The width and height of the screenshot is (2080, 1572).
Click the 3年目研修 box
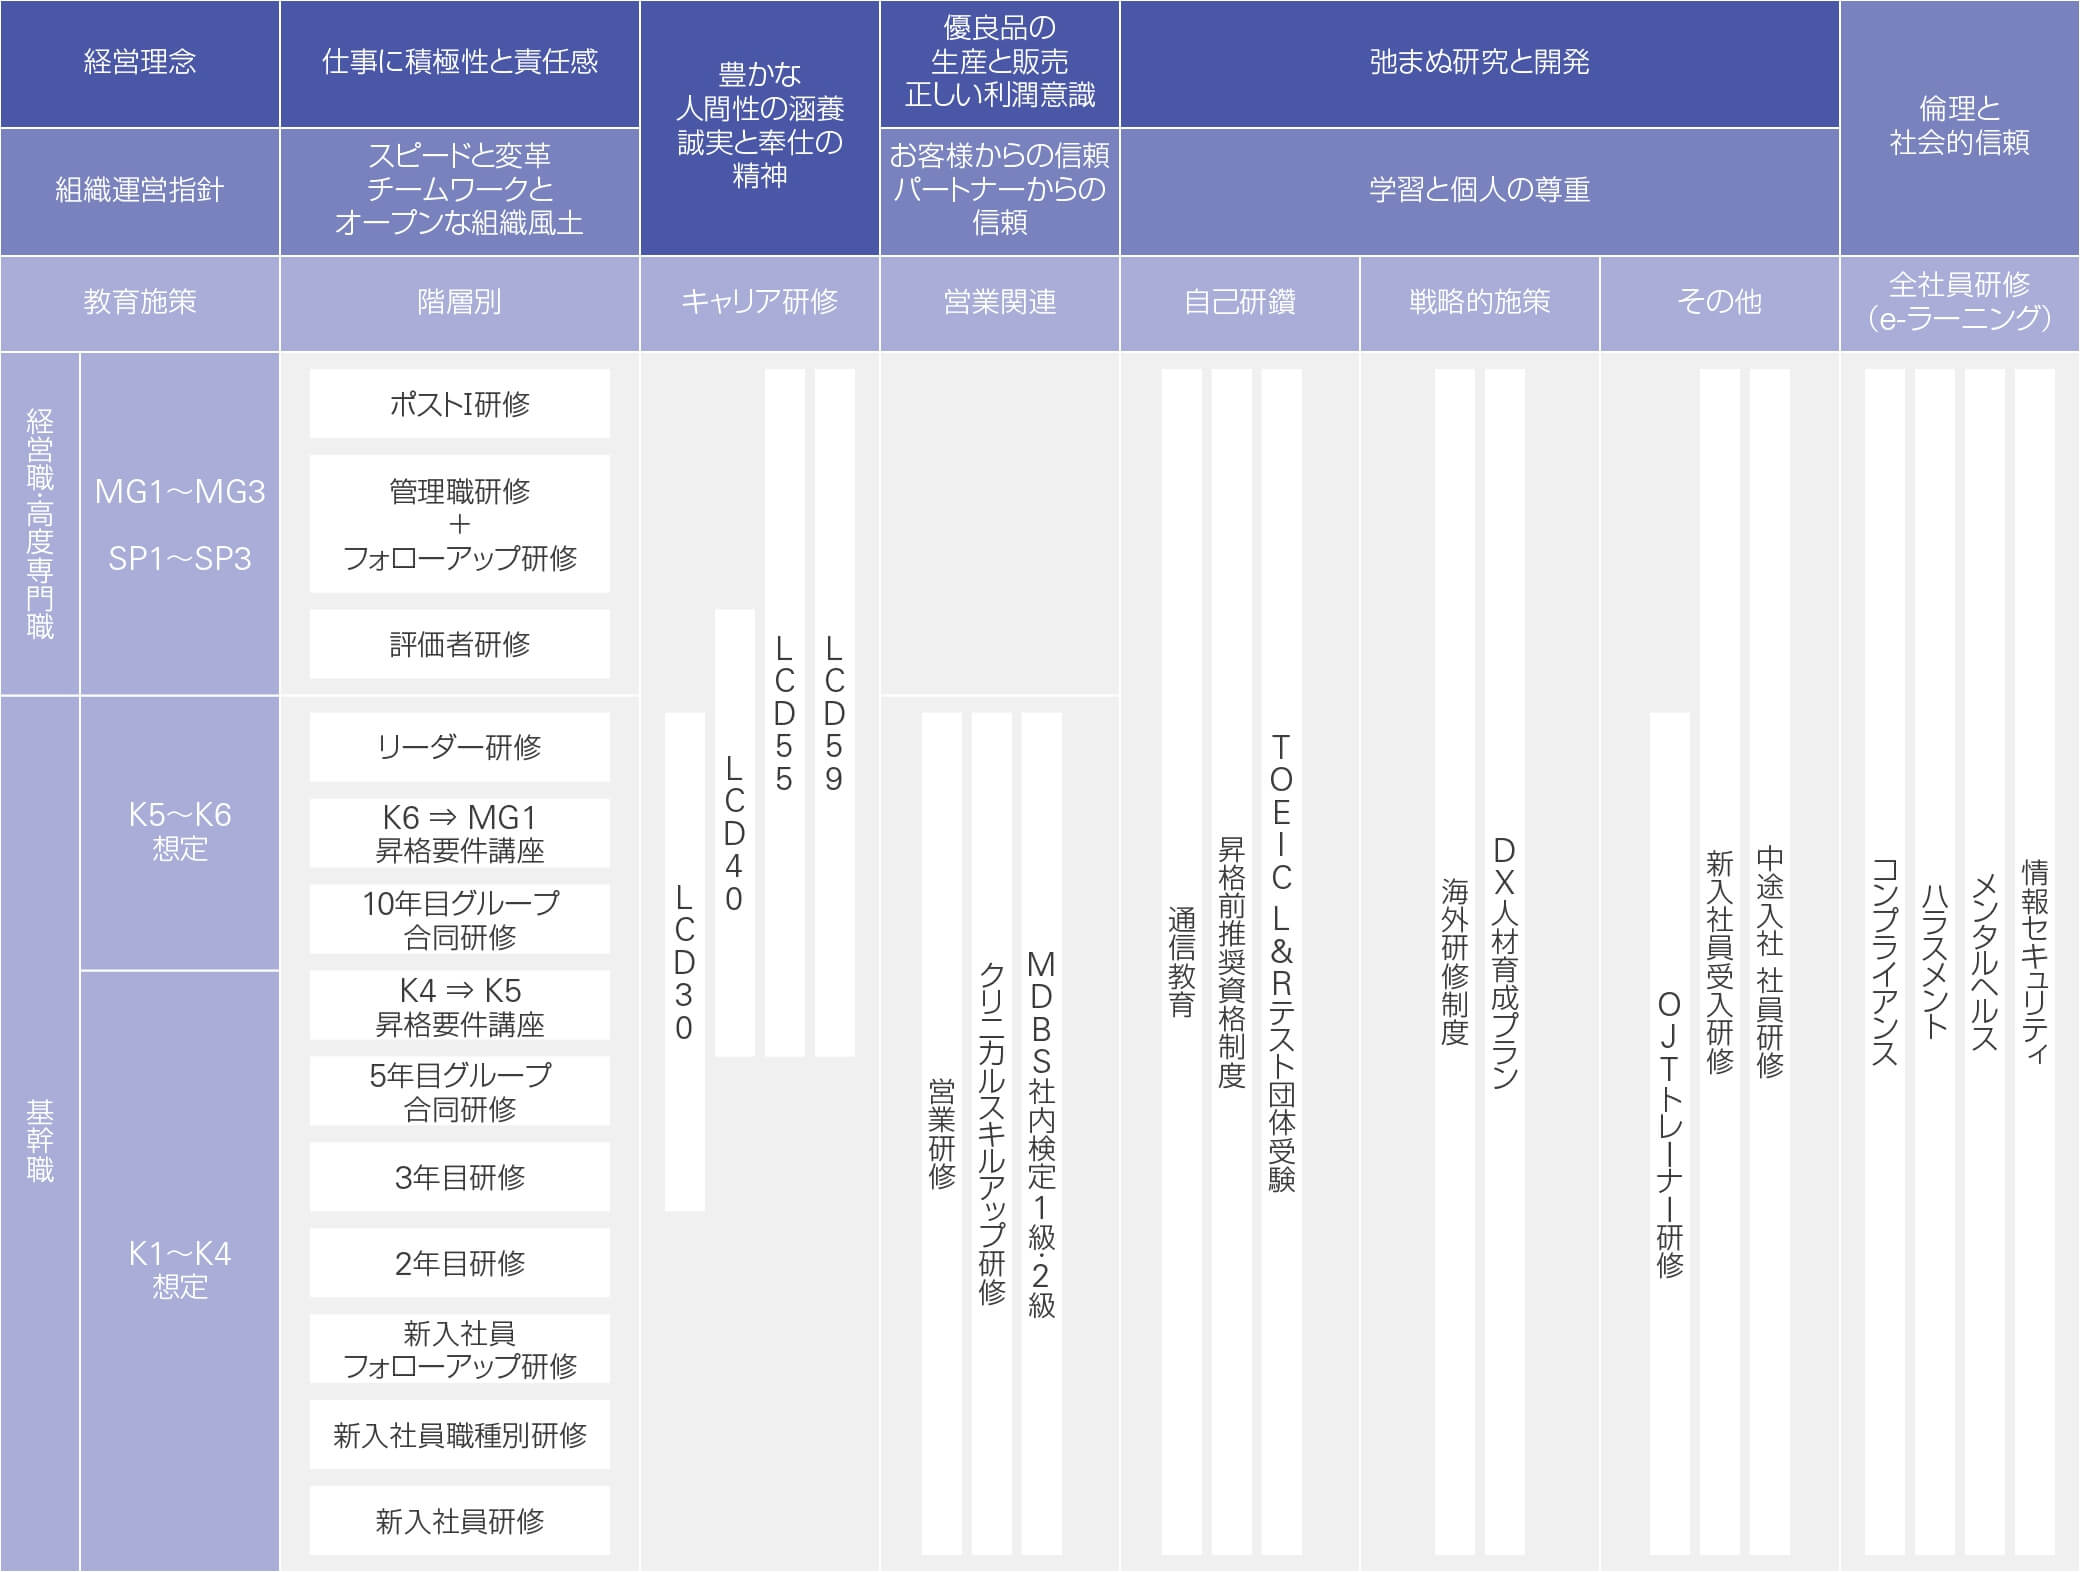[x=460, y=1177]
